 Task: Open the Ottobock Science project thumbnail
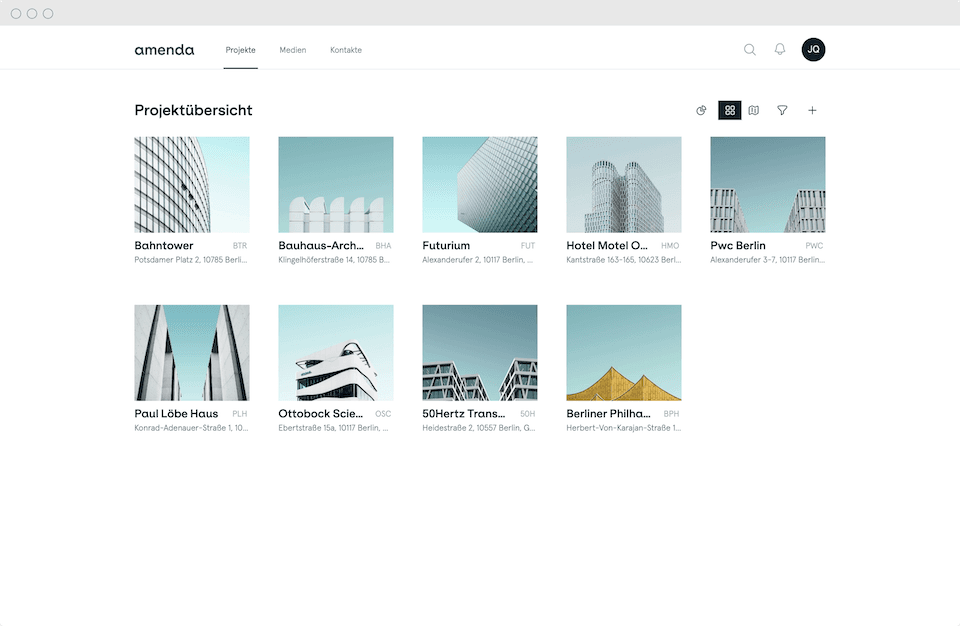pos(336,353)
